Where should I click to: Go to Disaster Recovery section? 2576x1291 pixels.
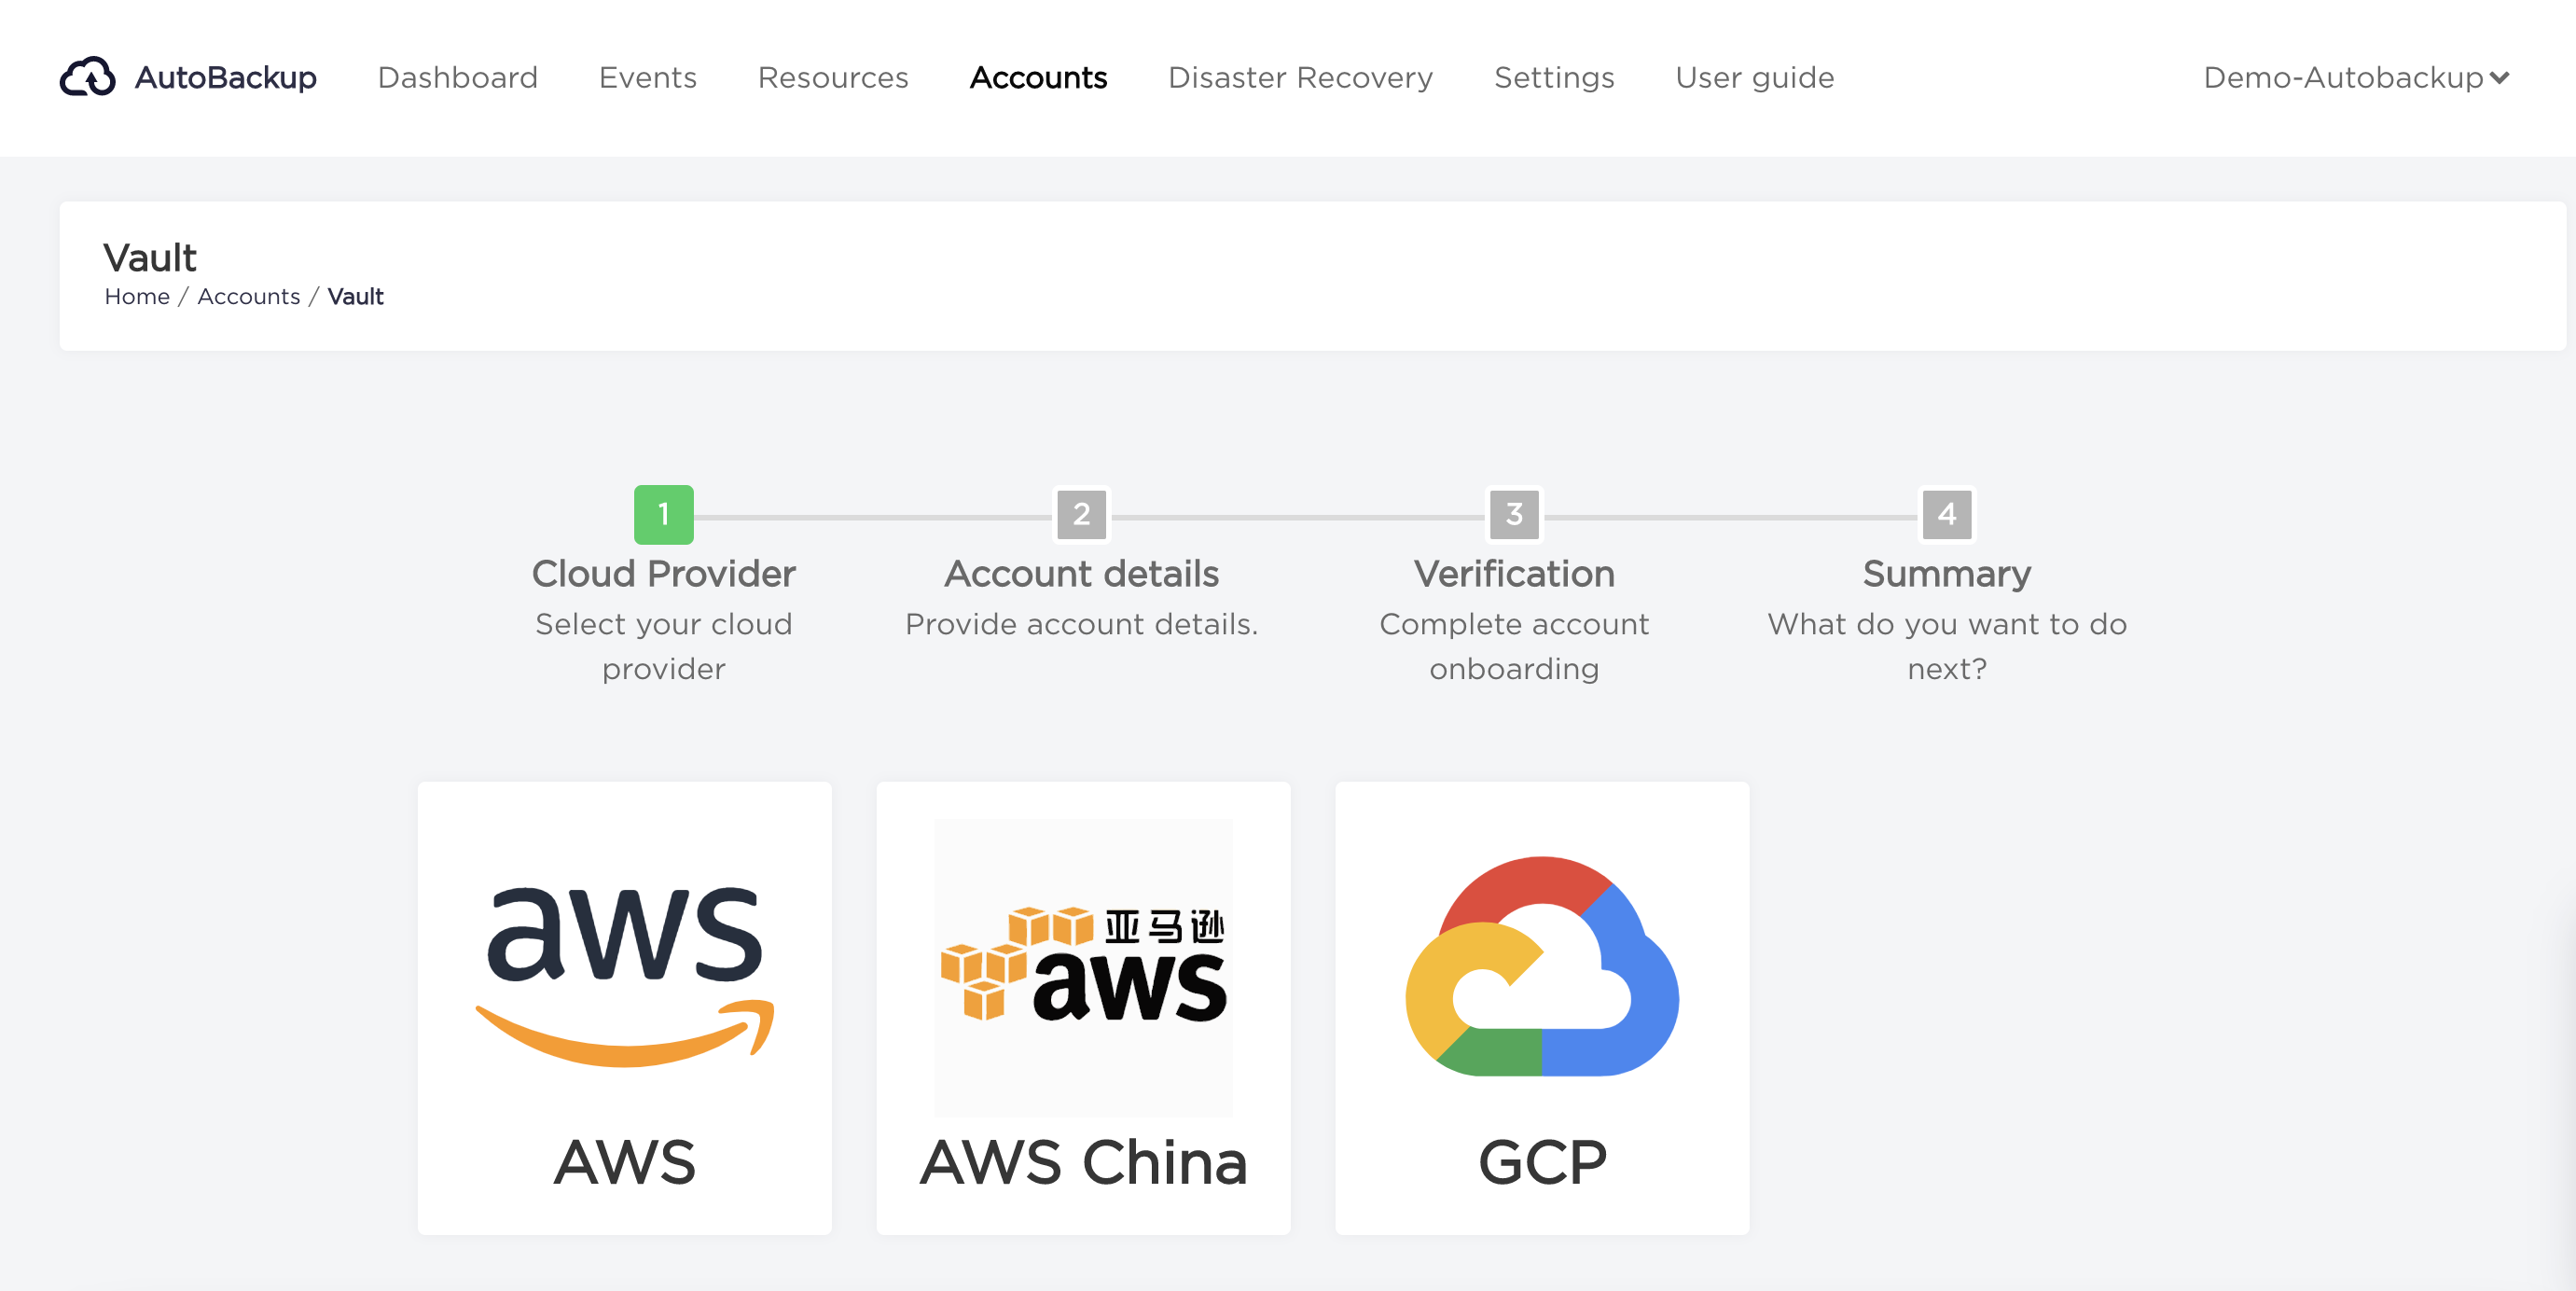point(1300,77)
